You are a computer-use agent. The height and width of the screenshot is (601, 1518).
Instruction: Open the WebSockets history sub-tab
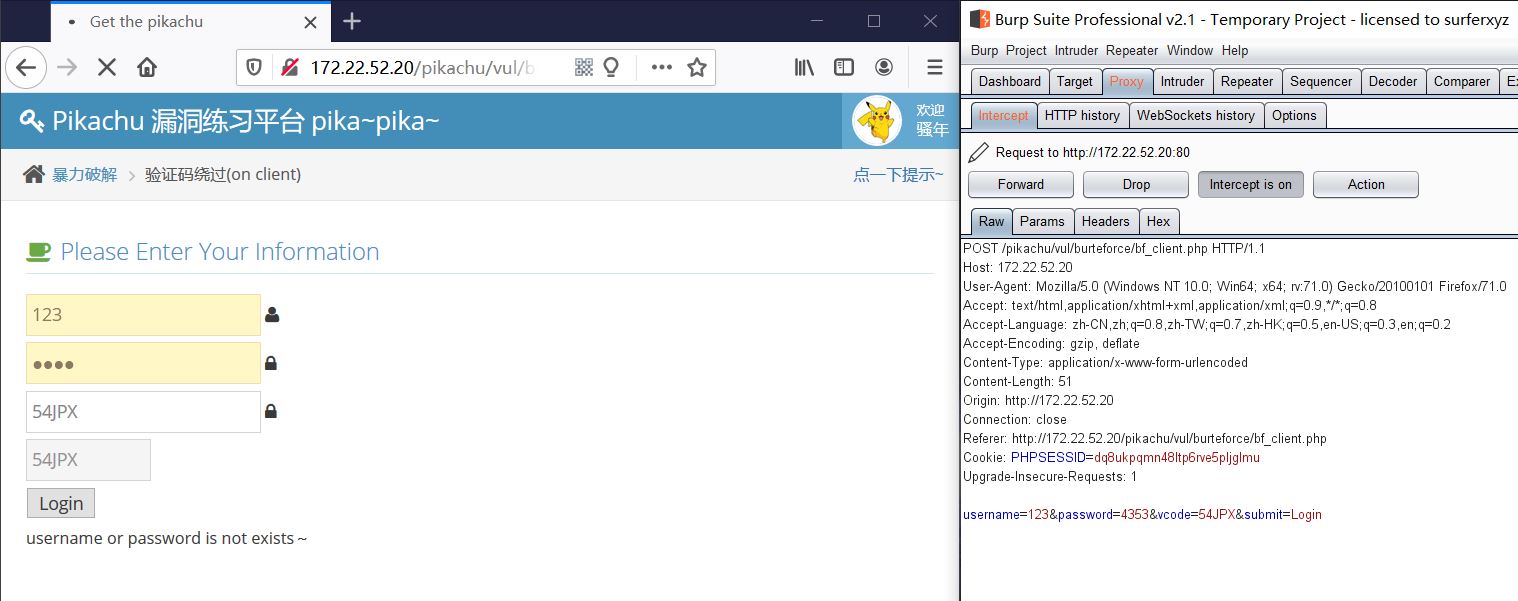pos(1196,116)
